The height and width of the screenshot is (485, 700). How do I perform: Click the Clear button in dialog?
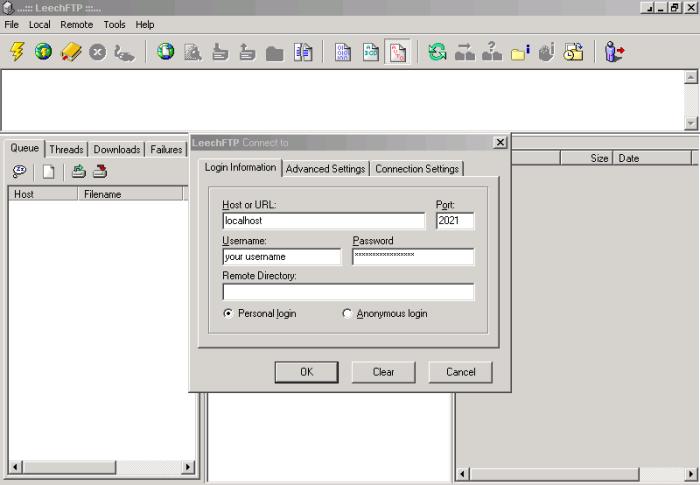point(383,372)
